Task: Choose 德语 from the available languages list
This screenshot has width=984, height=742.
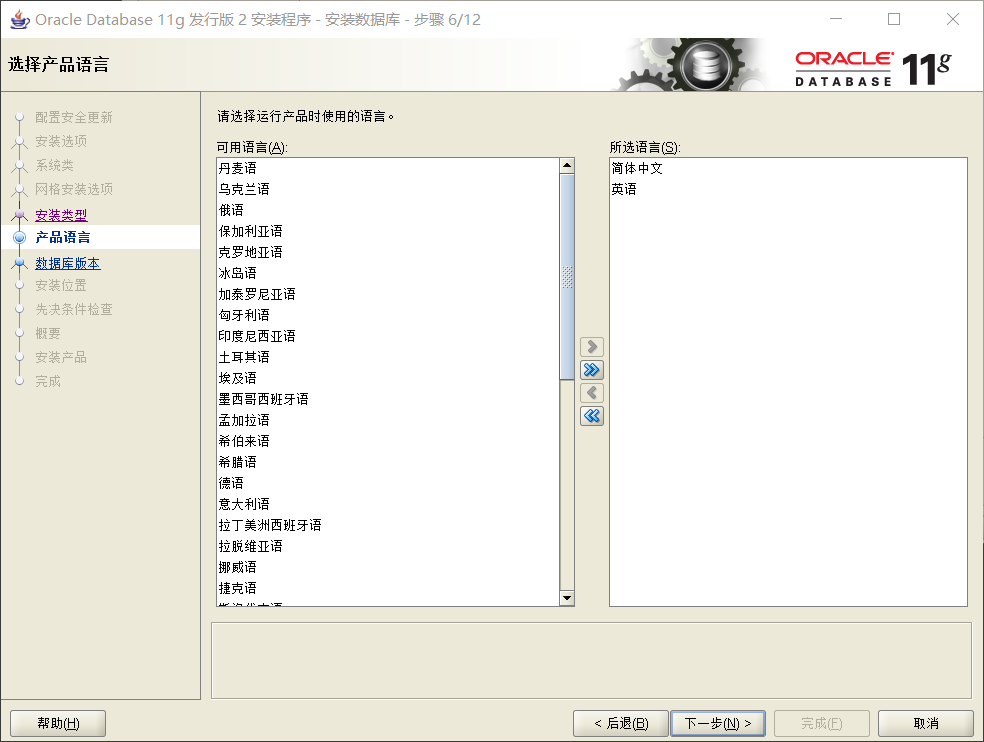Action: pos(231,483)
